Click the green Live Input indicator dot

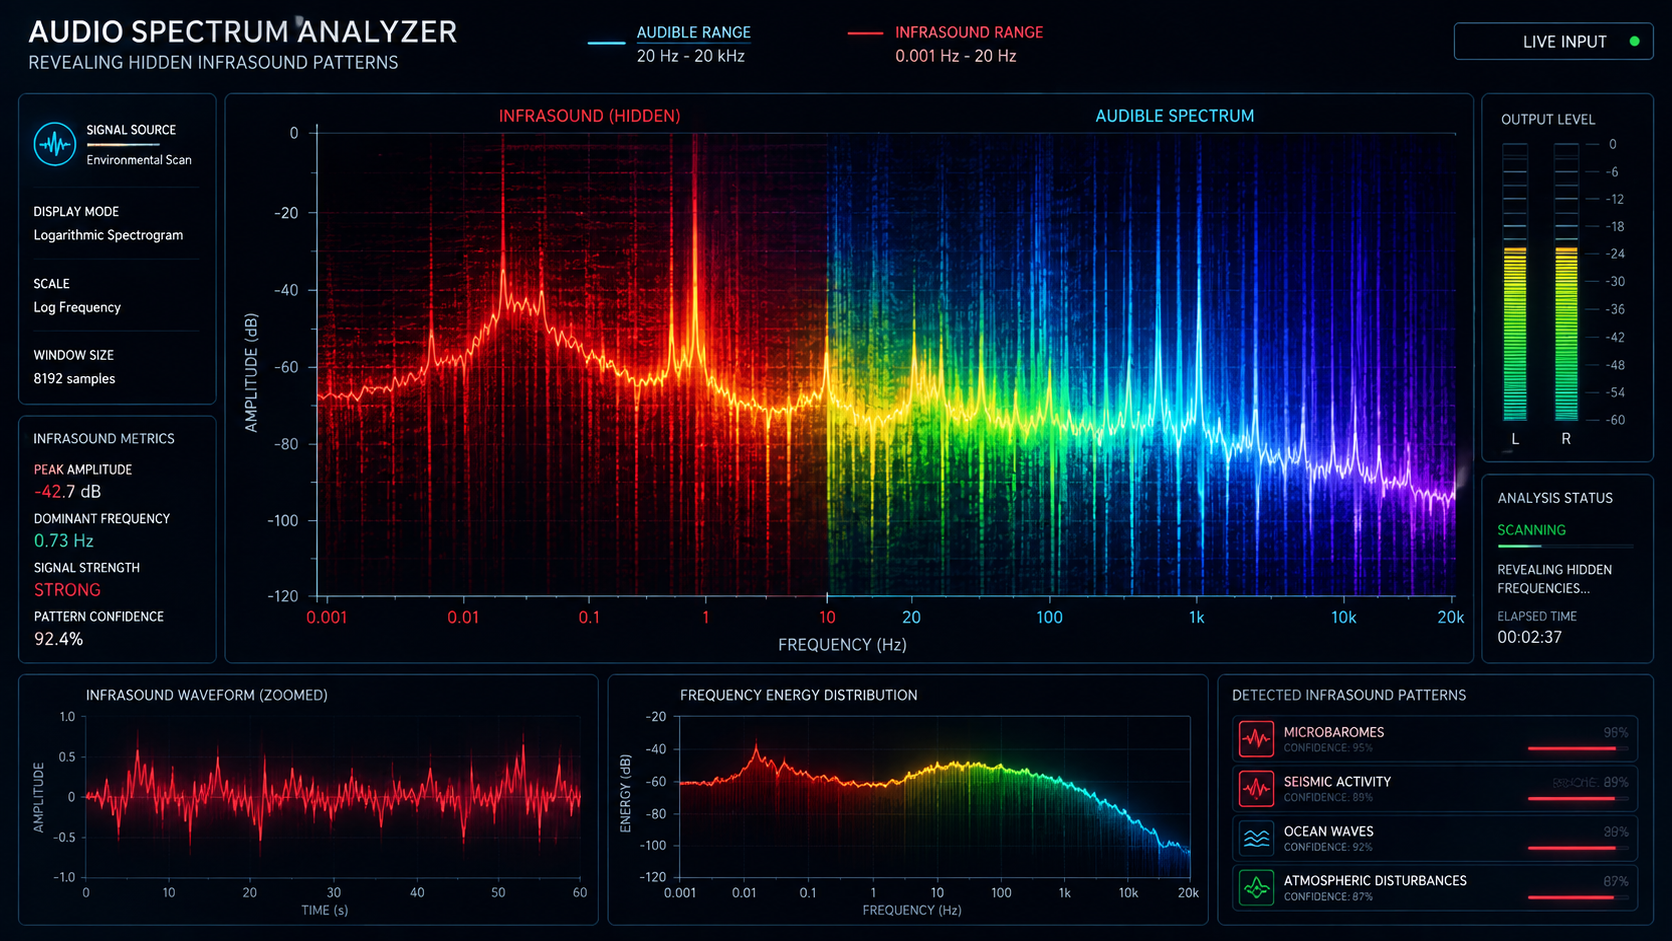(x=1634, y=41)
